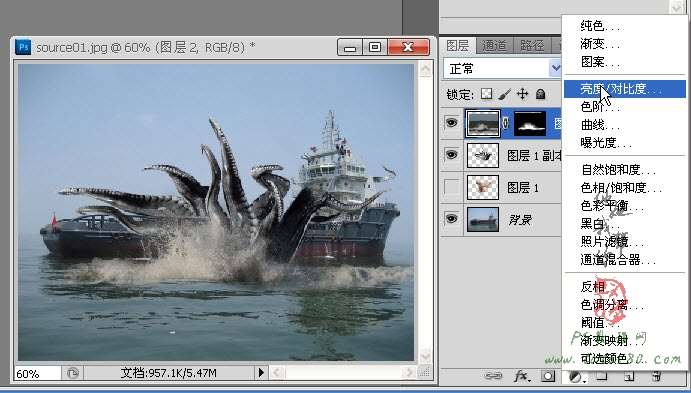The height and width of the screenshot is (393, 691).
Task: Hide the top masked layer via eye icon
Action: 451,122
